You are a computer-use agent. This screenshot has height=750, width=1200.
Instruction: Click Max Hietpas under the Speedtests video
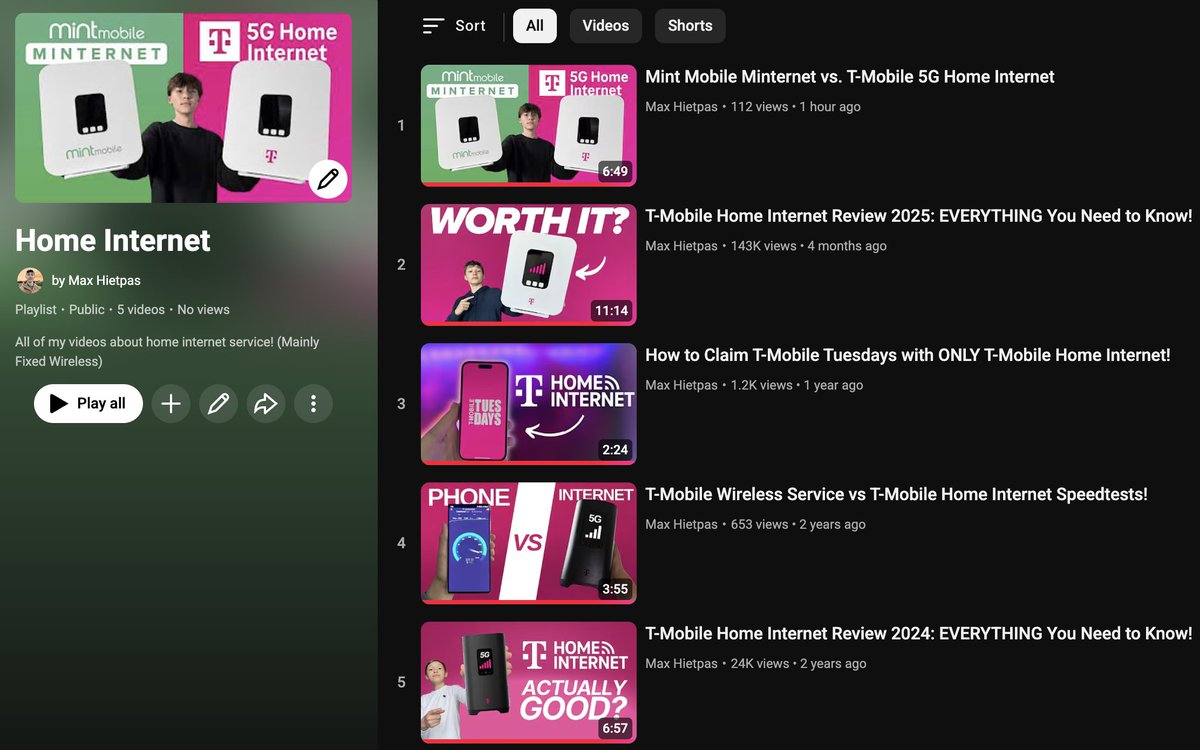681,524
